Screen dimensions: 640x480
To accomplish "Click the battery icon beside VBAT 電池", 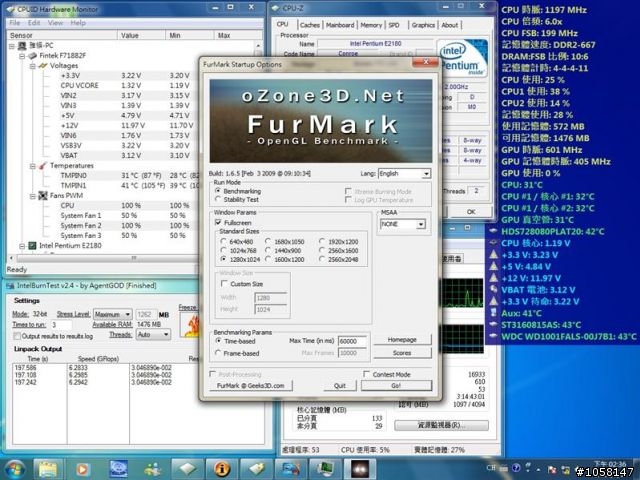I will click(493, 289).
